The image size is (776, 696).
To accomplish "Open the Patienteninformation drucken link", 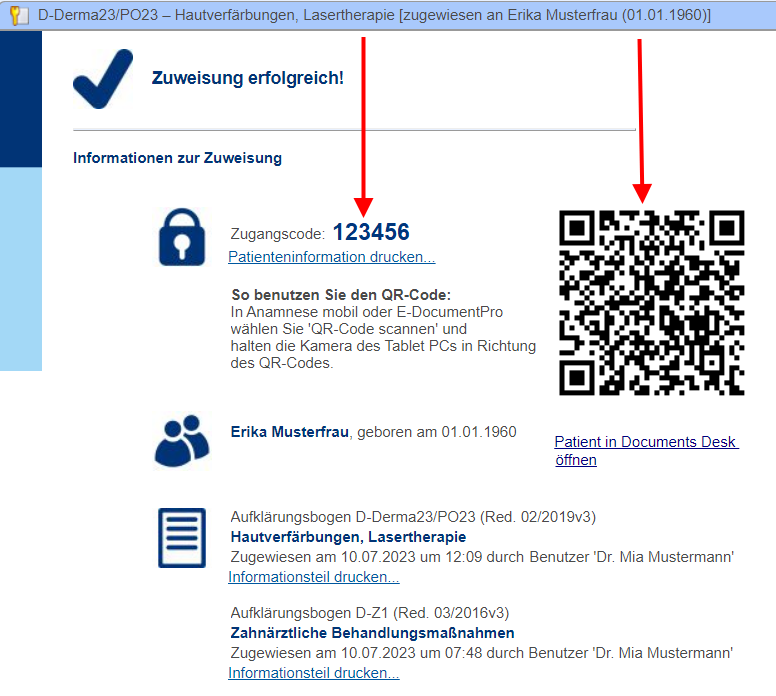I will pyautogui.click(x=332, y=257).
